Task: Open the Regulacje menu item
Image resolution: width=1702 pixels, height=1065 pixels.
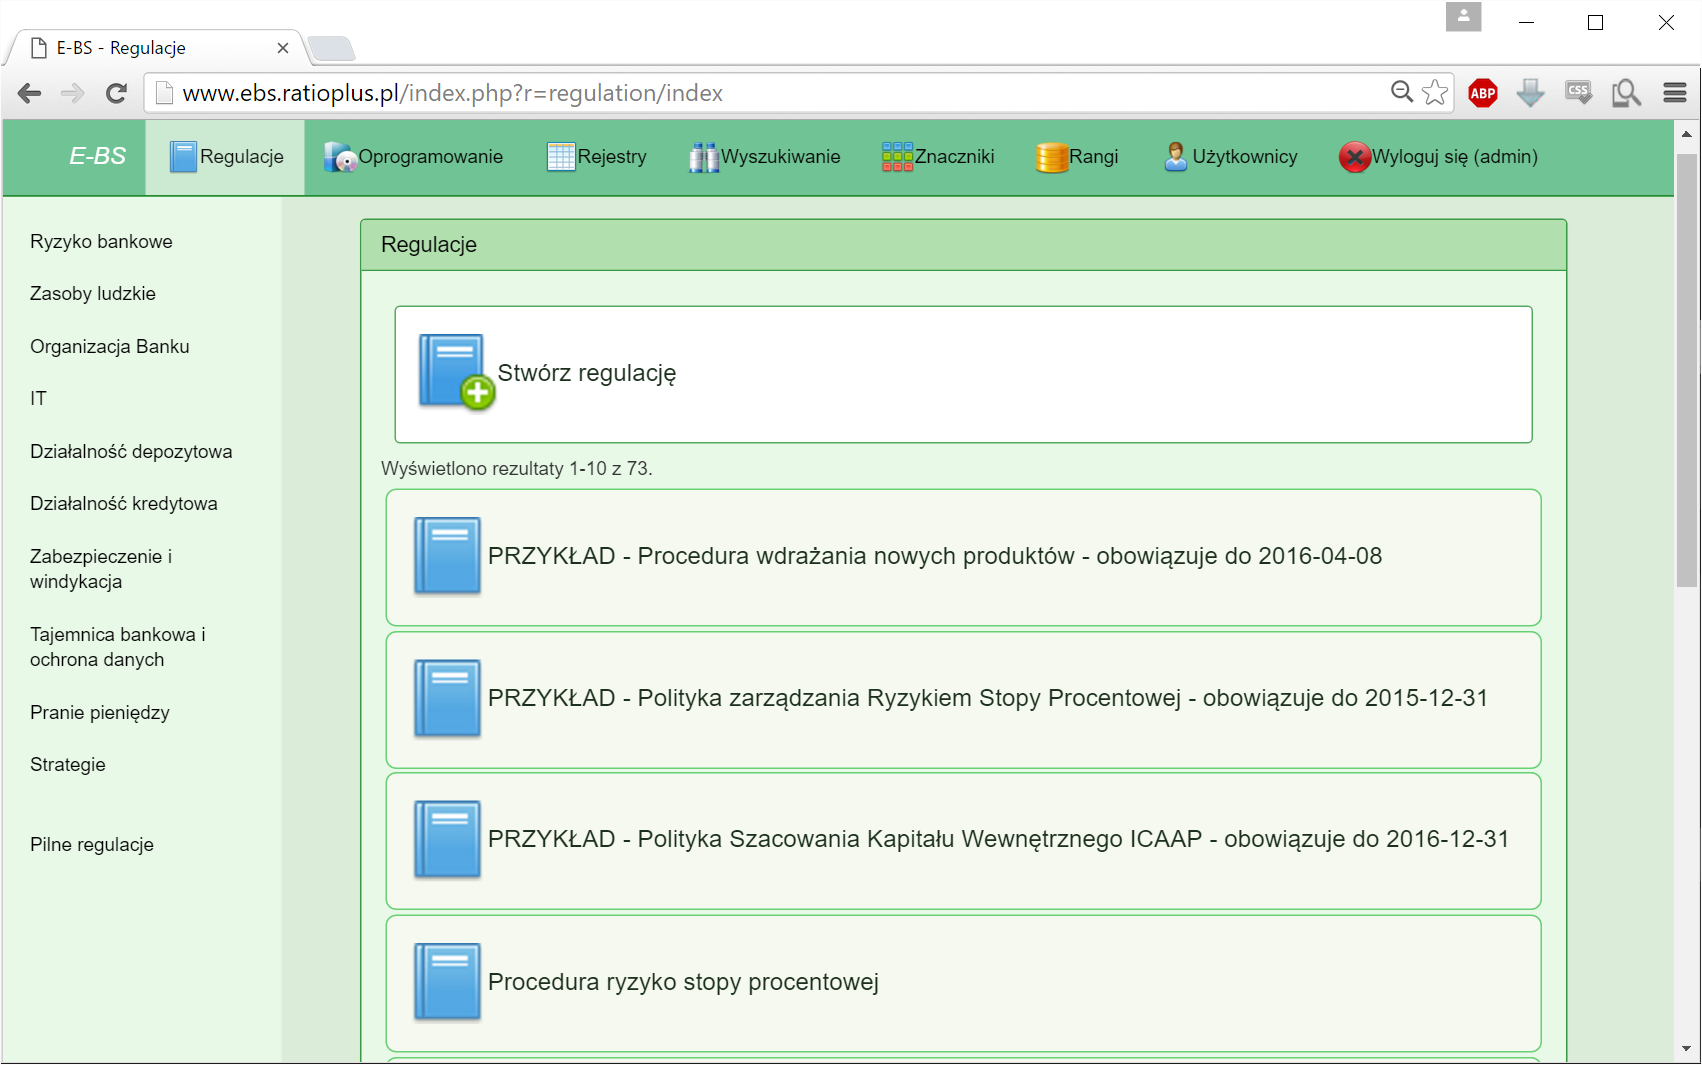Action: pos(225,157)
